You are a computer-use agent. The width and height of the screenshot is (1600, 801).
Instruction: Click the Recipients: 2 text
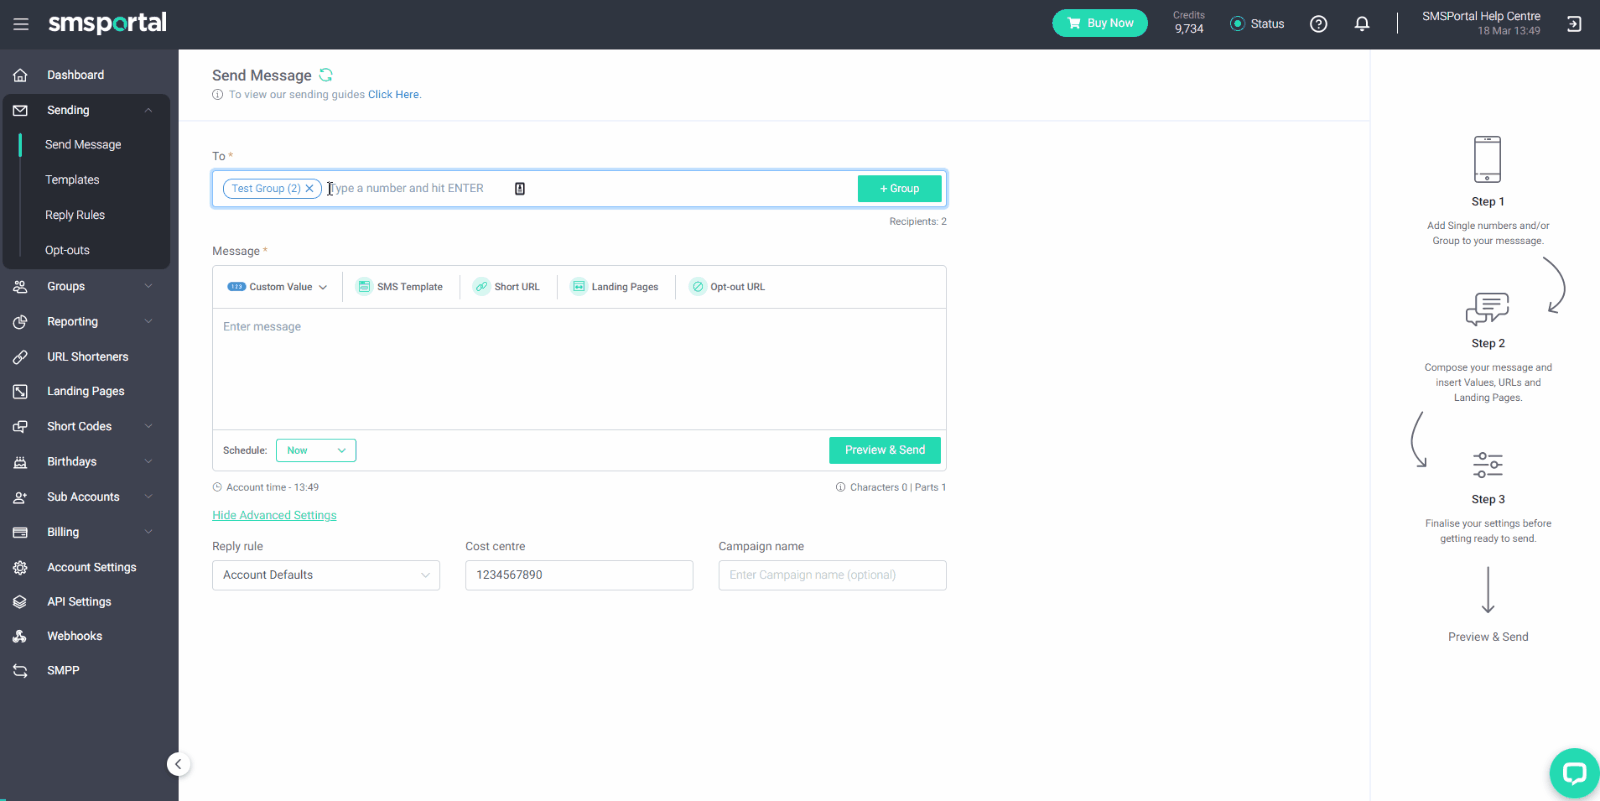tap(918, 222)
